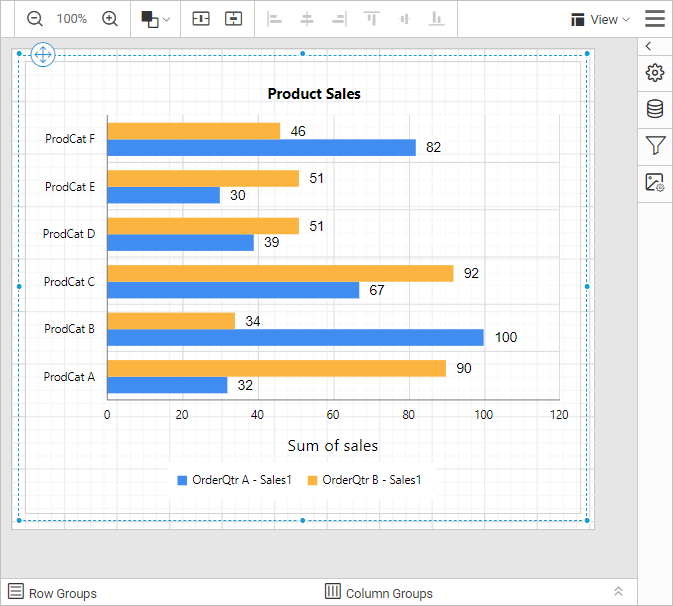Image resolution: width=673 pixels, height=606 pixels.
Task: Click the orange ProdCat B bar labeled 34
Action: pos(171,321)
